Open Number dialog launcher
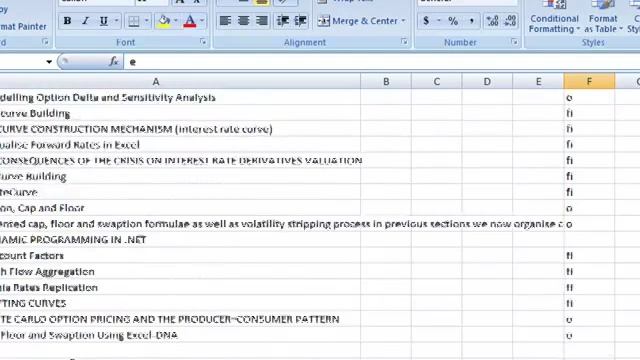Viewport: 640px width, 360px height. pos(514,42)
